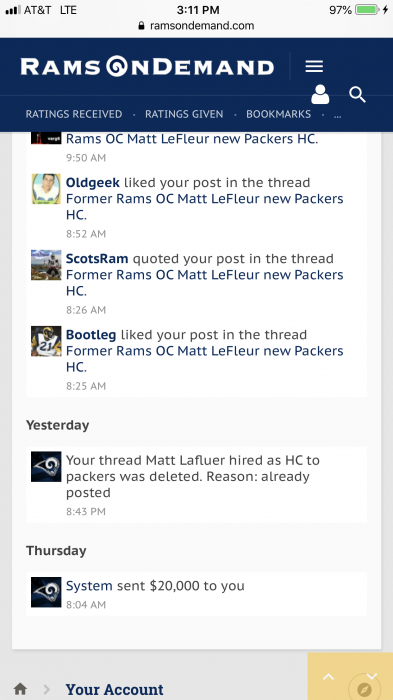Open the Bootleg user profile link
The image size is (393, 700).
pyautogui.click(x=91, y=335)
